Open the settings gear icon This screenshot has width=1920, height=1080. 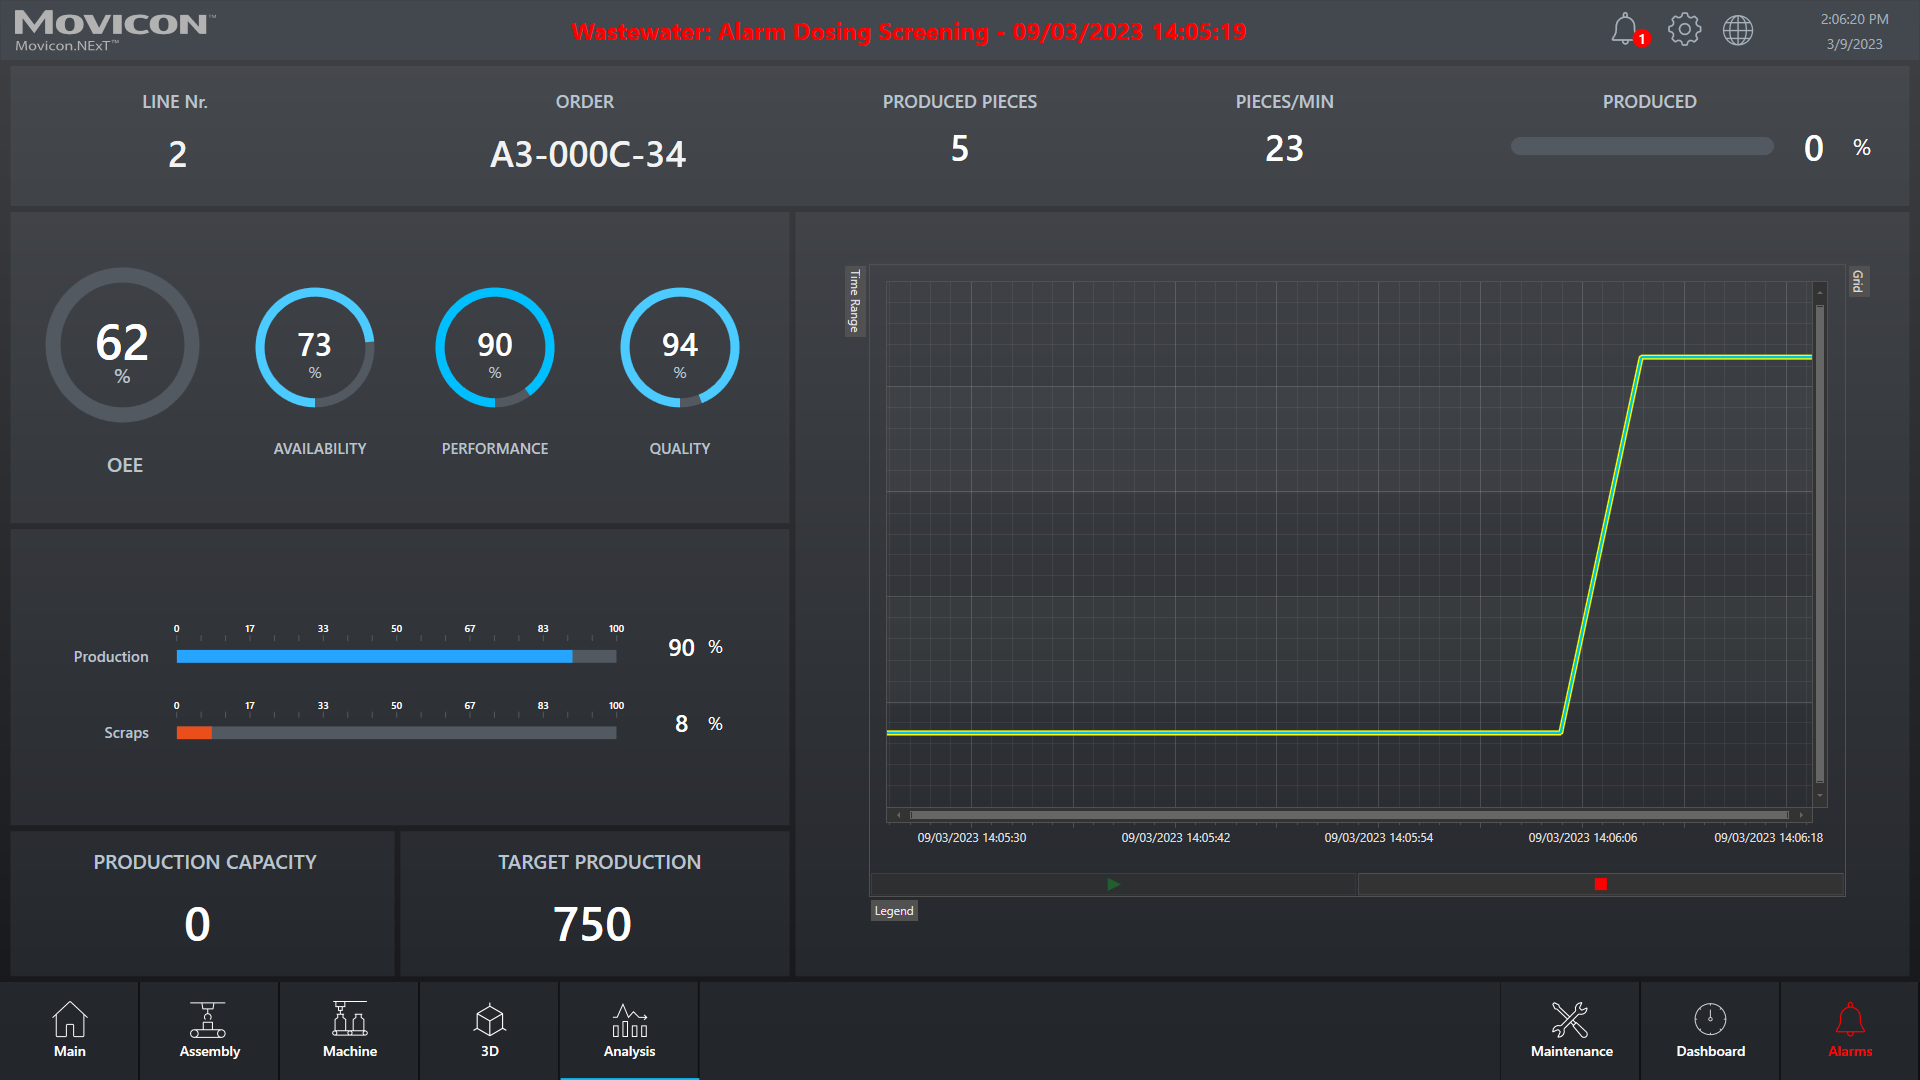[1684, 29]
